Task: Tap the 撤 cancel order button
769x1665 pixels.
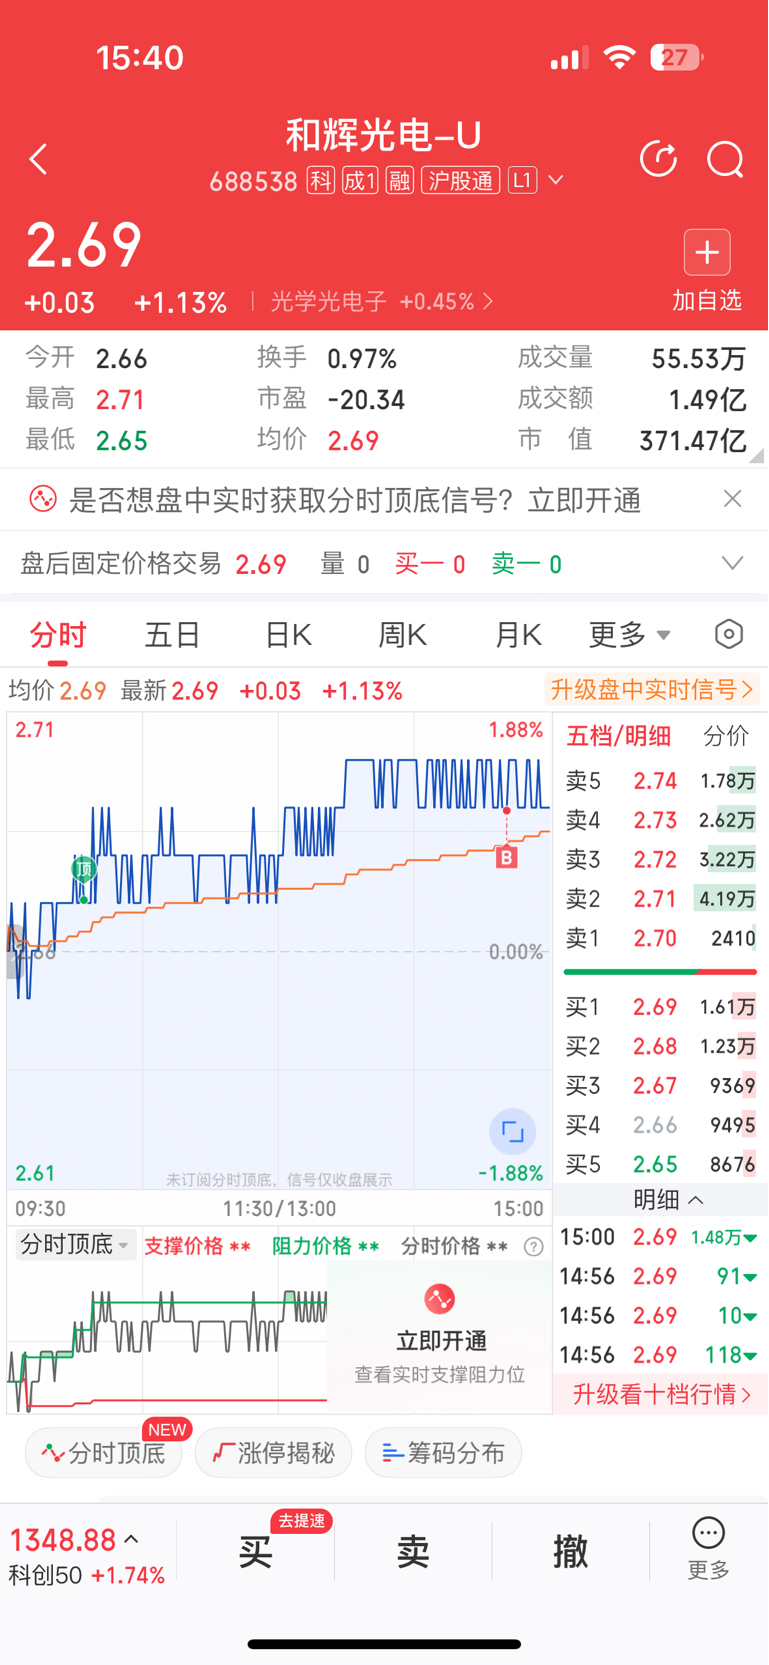Action: [x=570, y=1552]
